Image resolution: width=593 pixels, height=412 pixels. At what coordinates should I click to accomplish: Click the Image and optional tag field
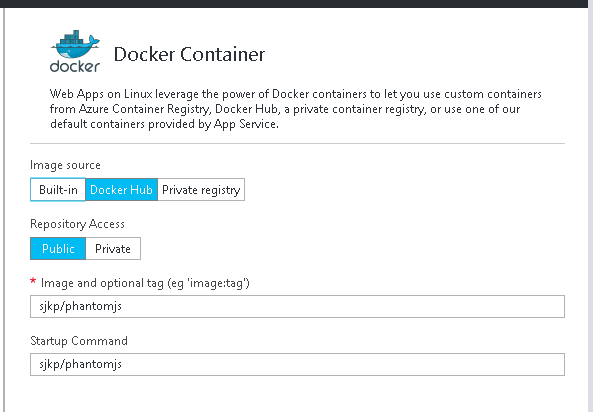[297, 306]
